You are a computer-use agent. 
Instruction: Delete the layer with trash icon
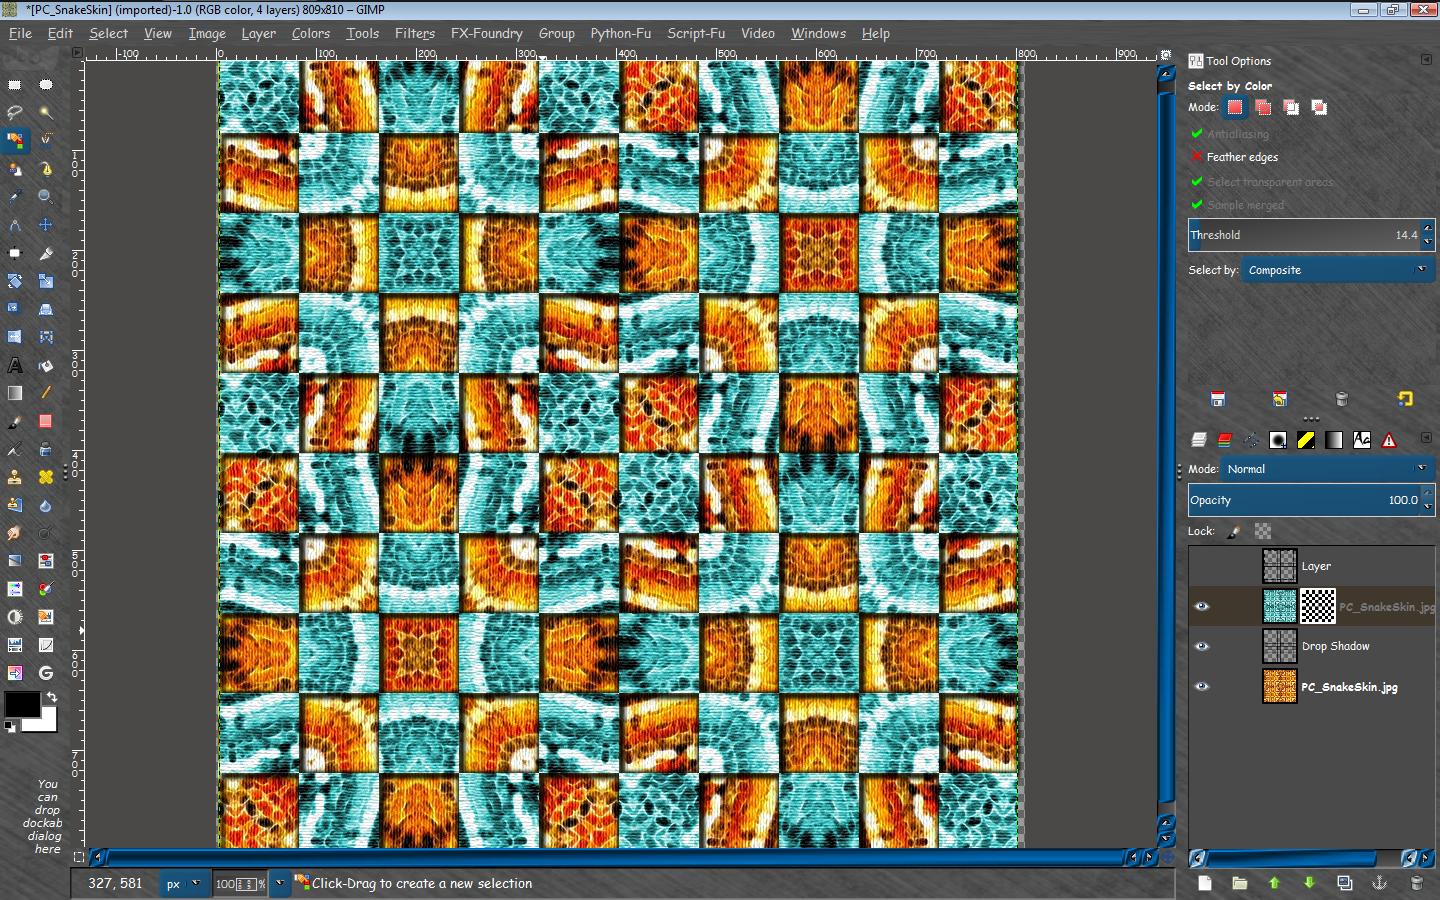pyautogui.click(x=1416, y=883)
